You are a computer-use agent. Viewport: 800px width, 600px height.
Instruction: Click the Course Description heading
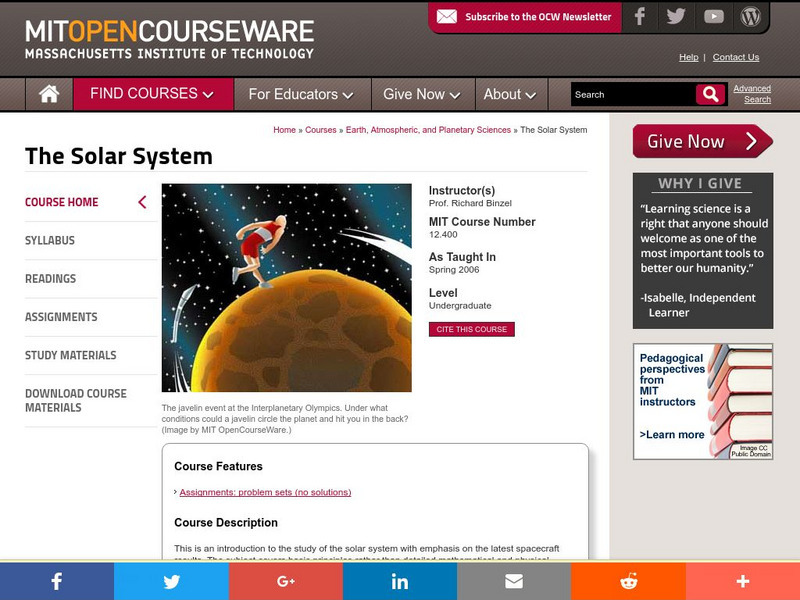point(226,522)
